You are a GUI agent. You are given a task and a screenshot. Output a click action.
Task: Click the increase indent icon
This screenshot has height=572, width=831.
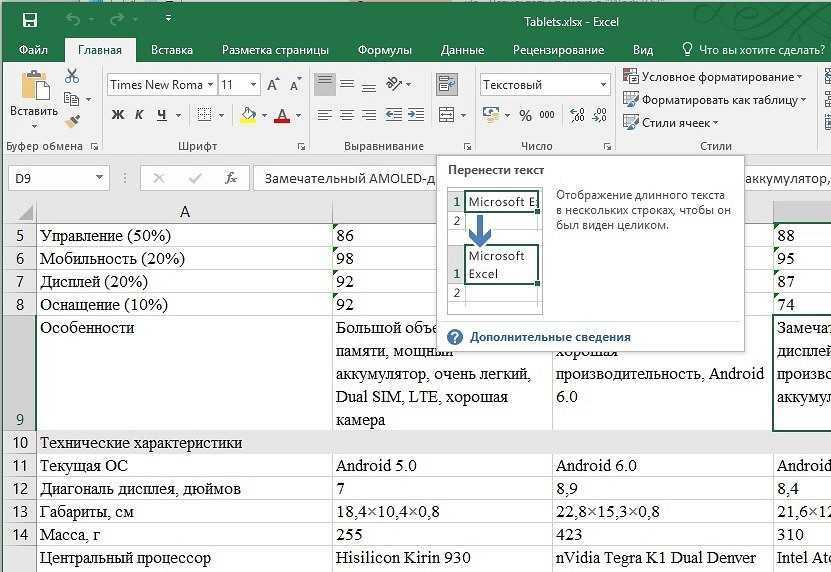(x=416, y=115)
